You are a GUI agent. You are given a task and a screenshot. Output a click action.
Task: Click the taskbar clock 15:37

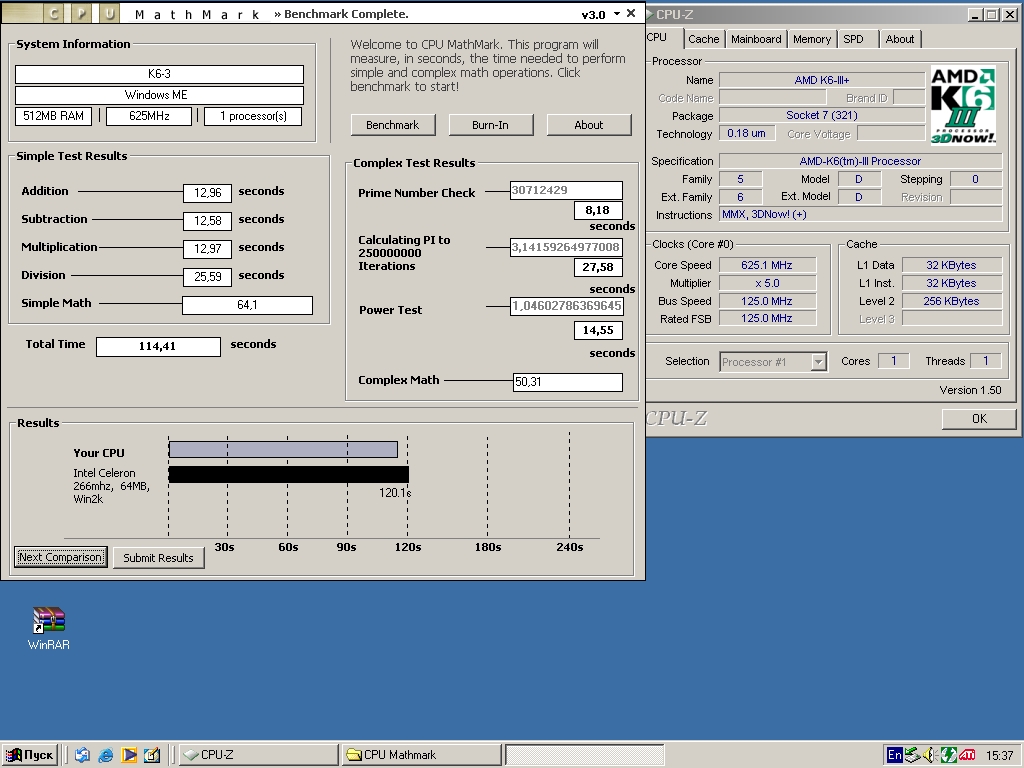1000,755
